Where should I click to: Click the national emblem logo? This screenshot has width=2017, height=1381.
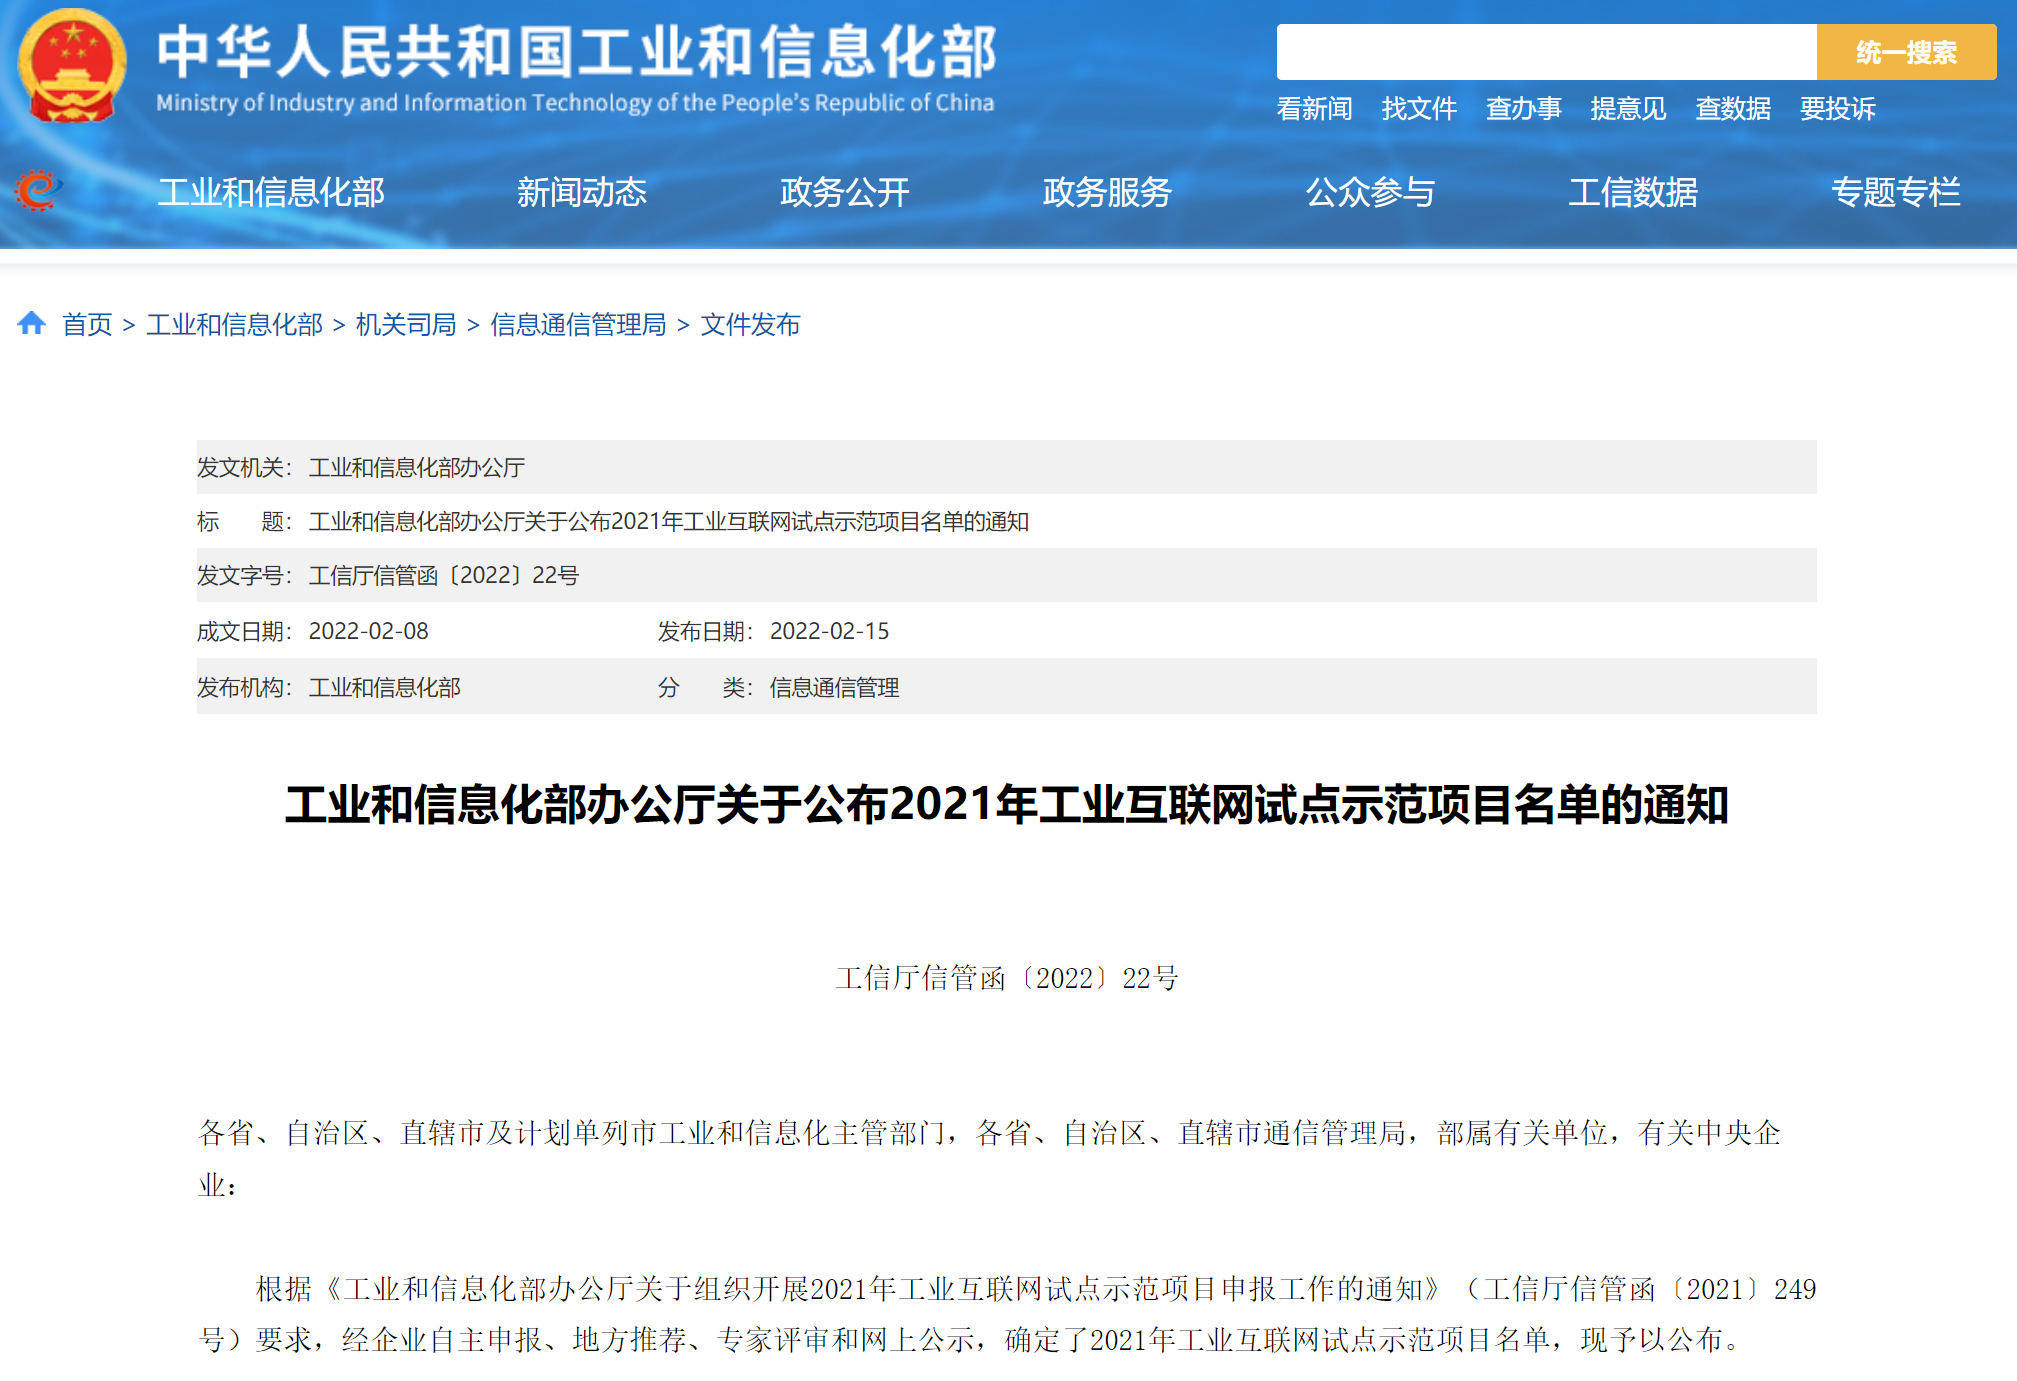click(72, 66)
